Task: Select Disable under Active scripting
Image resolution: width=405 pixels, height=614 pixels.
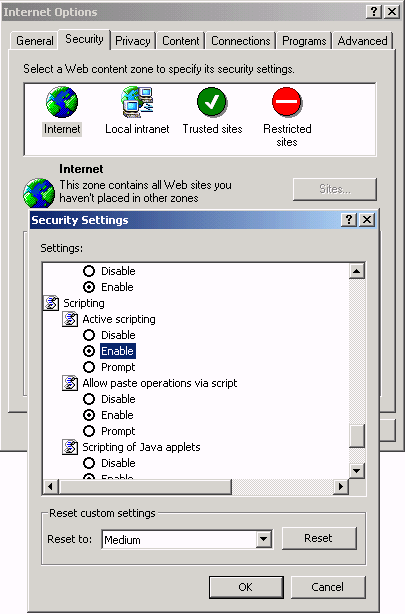Action: pyautogui.click(x=89, y=335)
